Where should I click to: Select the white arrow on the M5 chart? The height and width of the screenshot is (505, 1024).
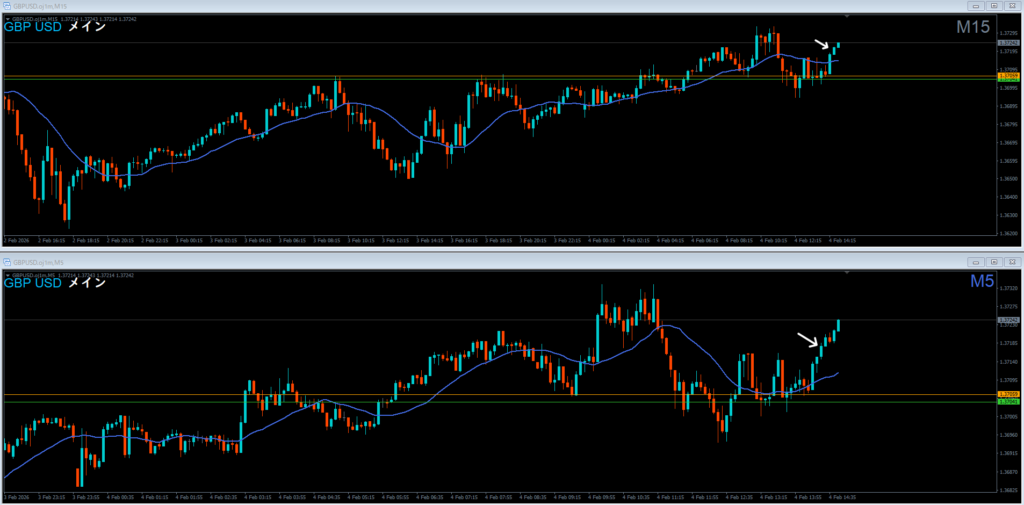806,340
